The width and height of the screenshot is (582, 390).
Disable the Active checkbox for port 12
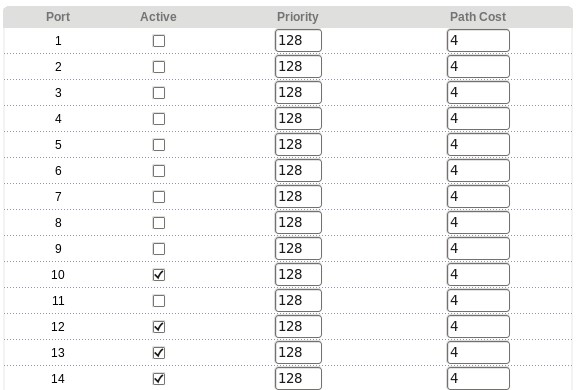tap(159, 327)
